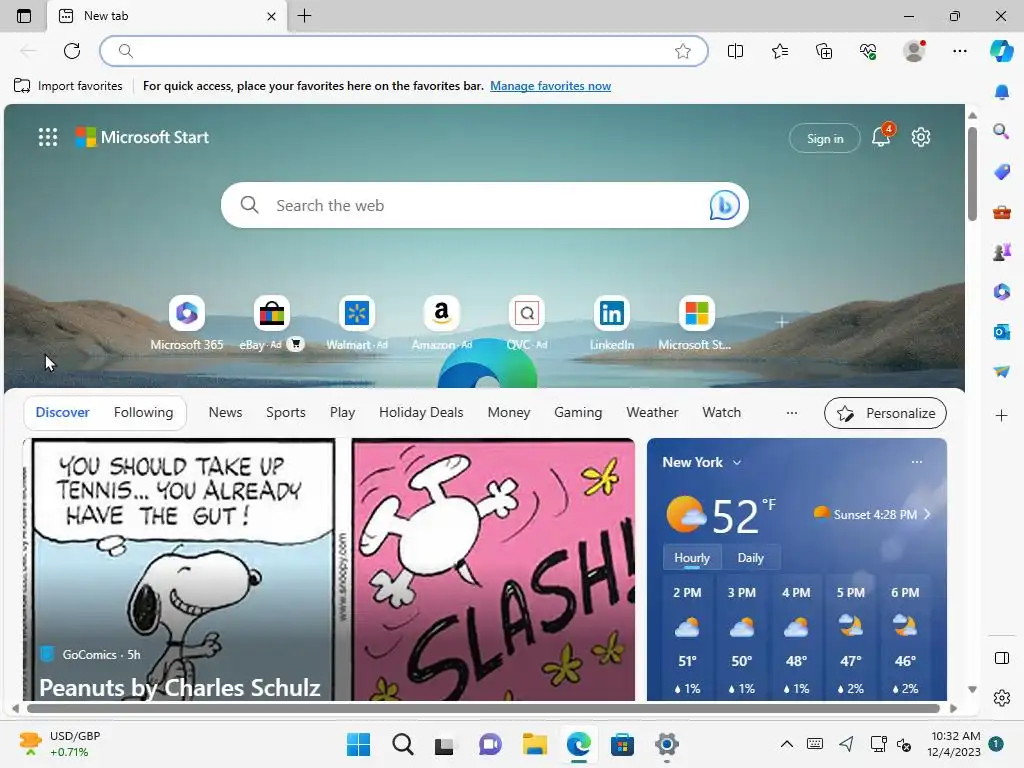The width and height of the screenshot is (1024, 768).
Task: Click the Bing chat icon in search box
Action: (724, 205)
